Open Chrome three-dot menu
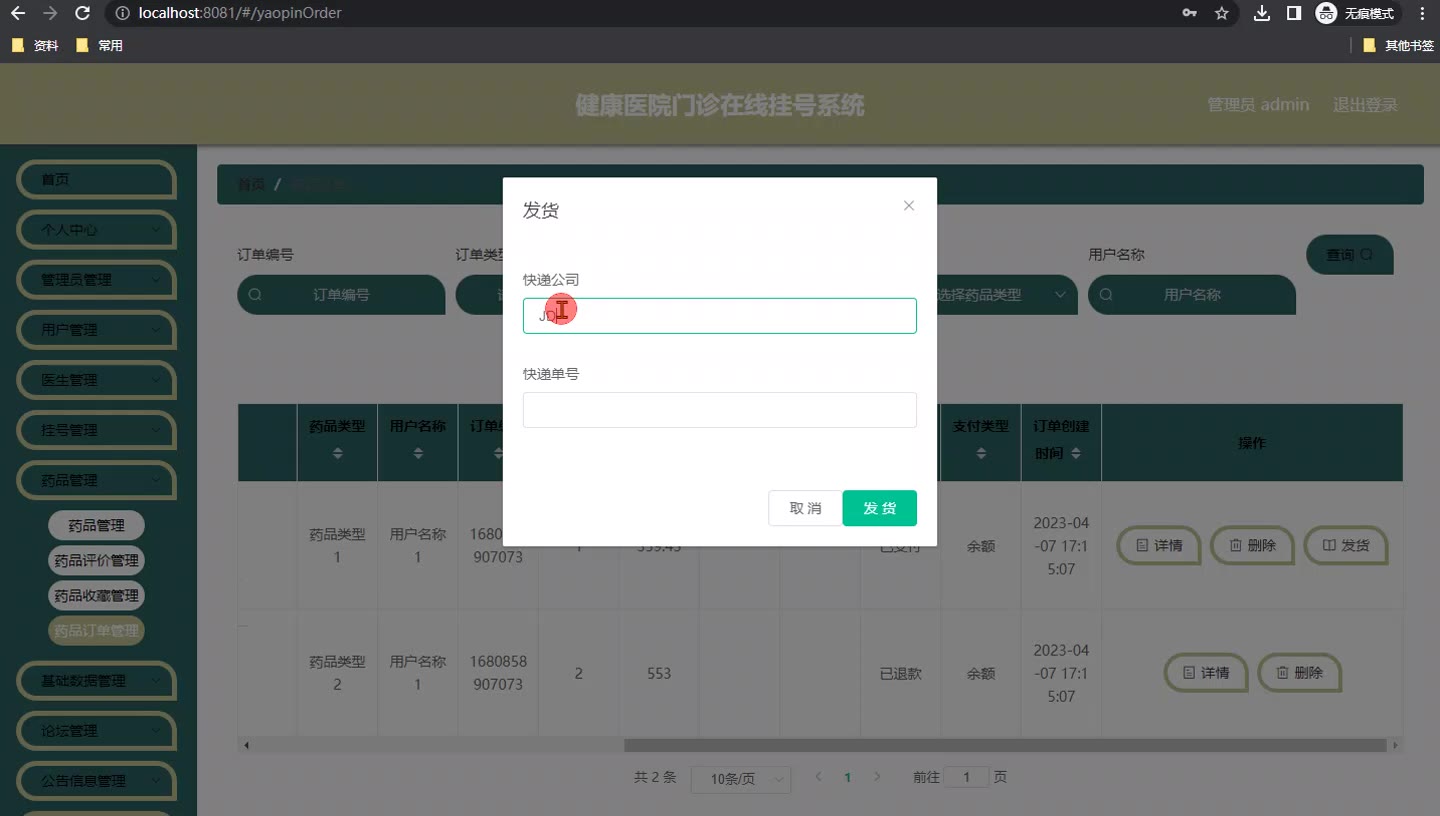Viewport: 1440px width, 816px height. pos(1422,13)
